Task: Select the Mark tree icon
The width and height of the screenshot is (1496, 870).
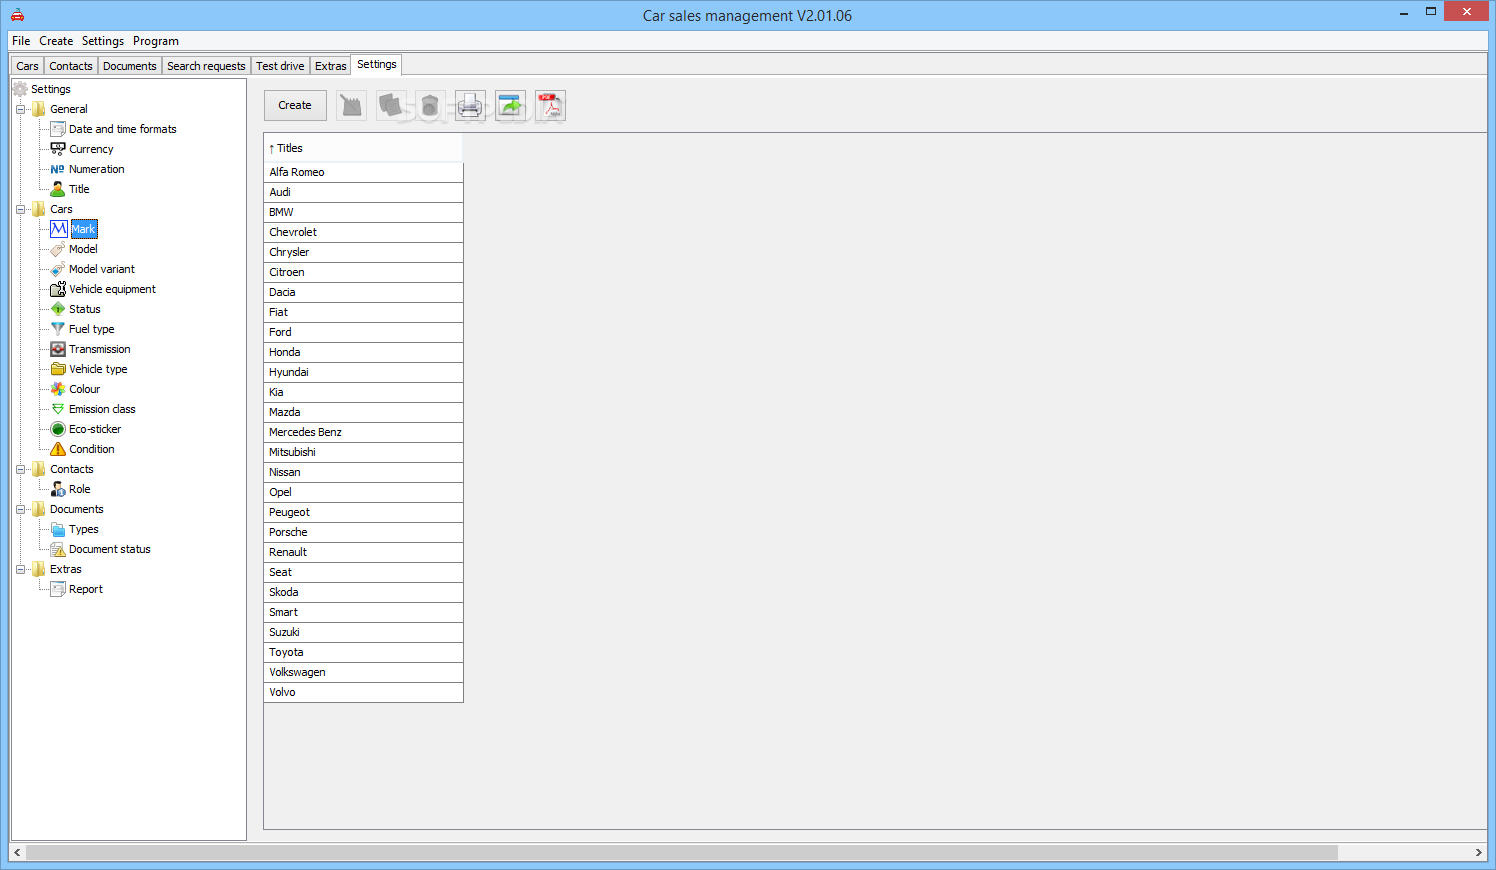Action: point(58,229)
